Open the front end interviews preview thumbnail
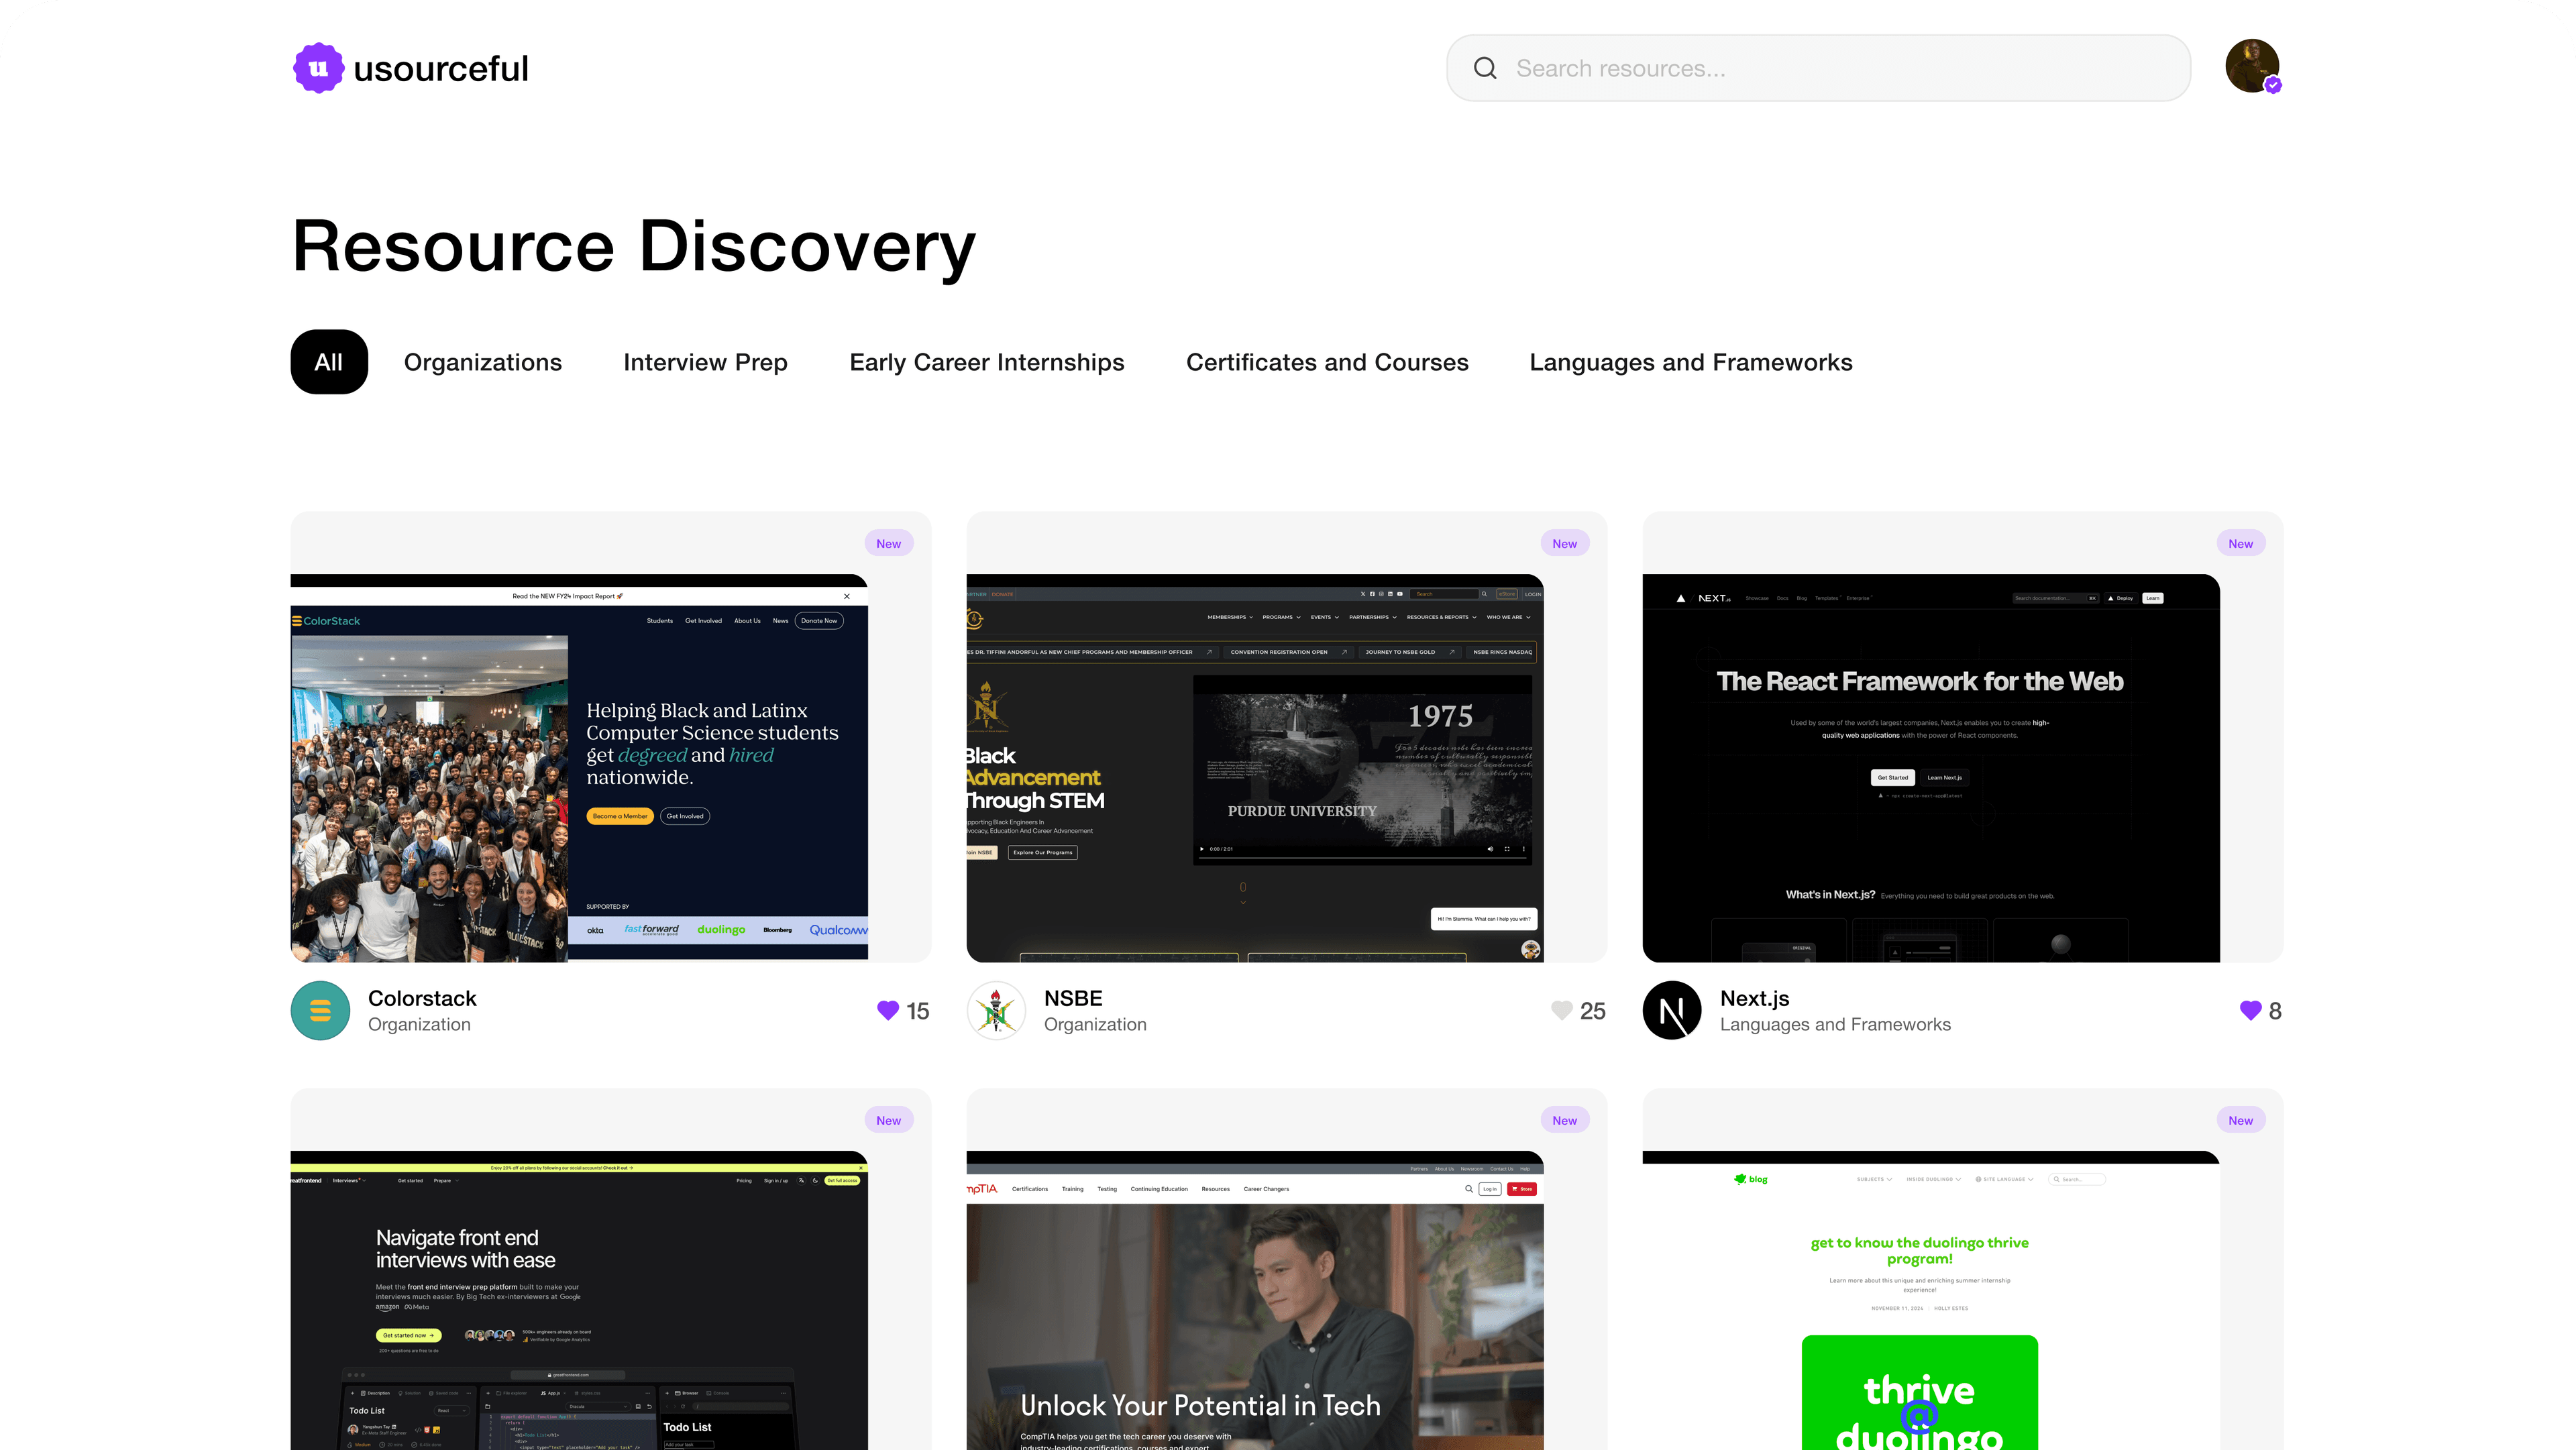 pyautogui.click(x=579, y=1300)
